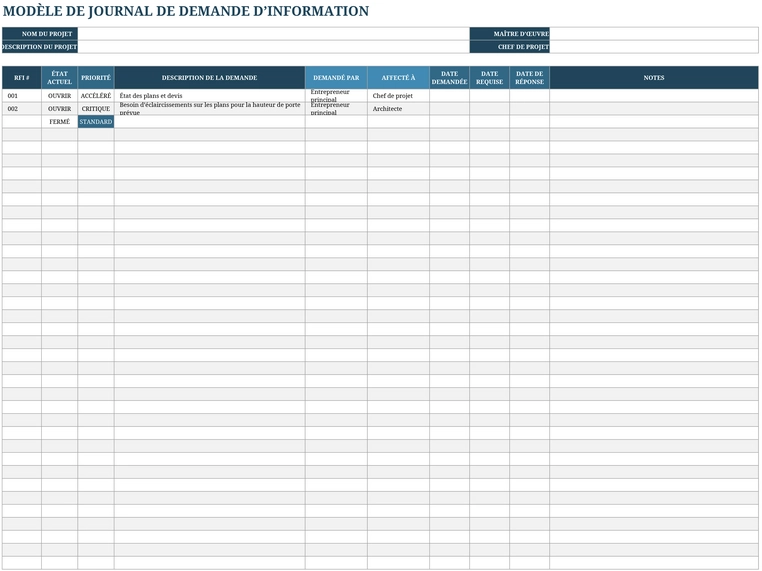
Task: Select 'Entrepreneur principal' in row 002
Action: coord(336,109)
